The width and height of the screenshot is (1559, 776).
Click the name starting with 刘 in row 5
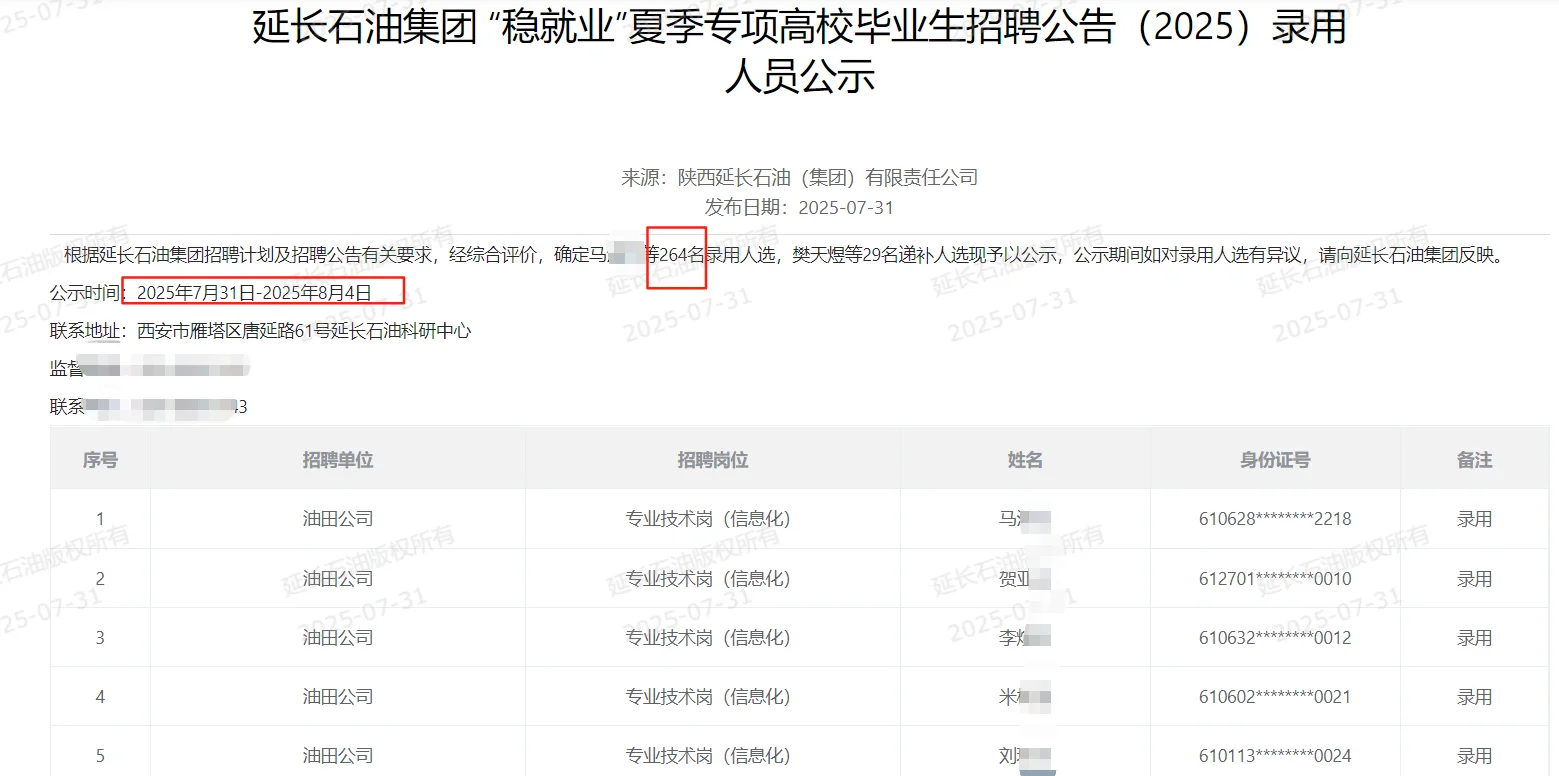[x=1025, y=755]
